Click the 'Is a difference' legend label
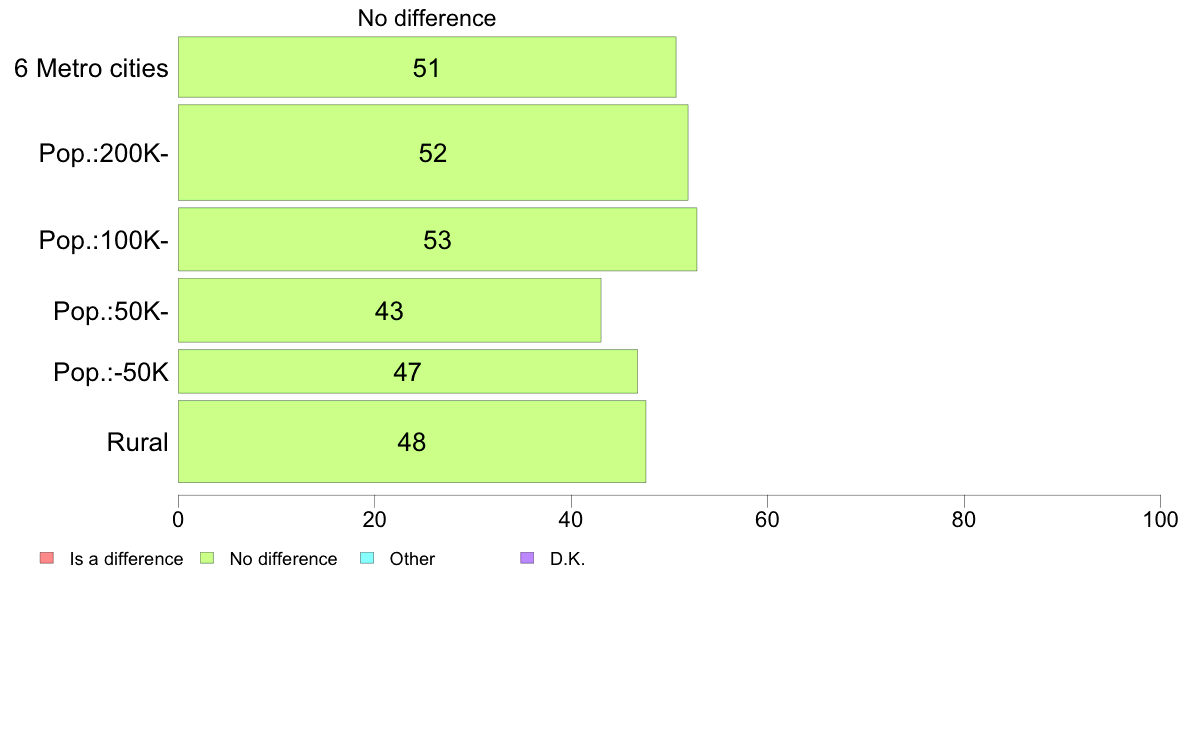 pyautogui.click(x=127, y=559)
